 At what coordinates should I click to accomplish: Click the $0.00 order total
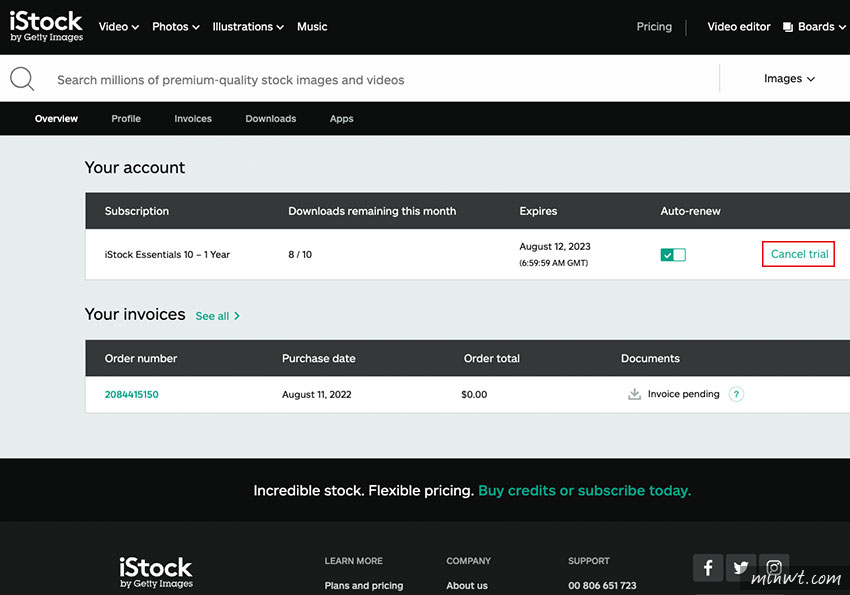(474, 394)
